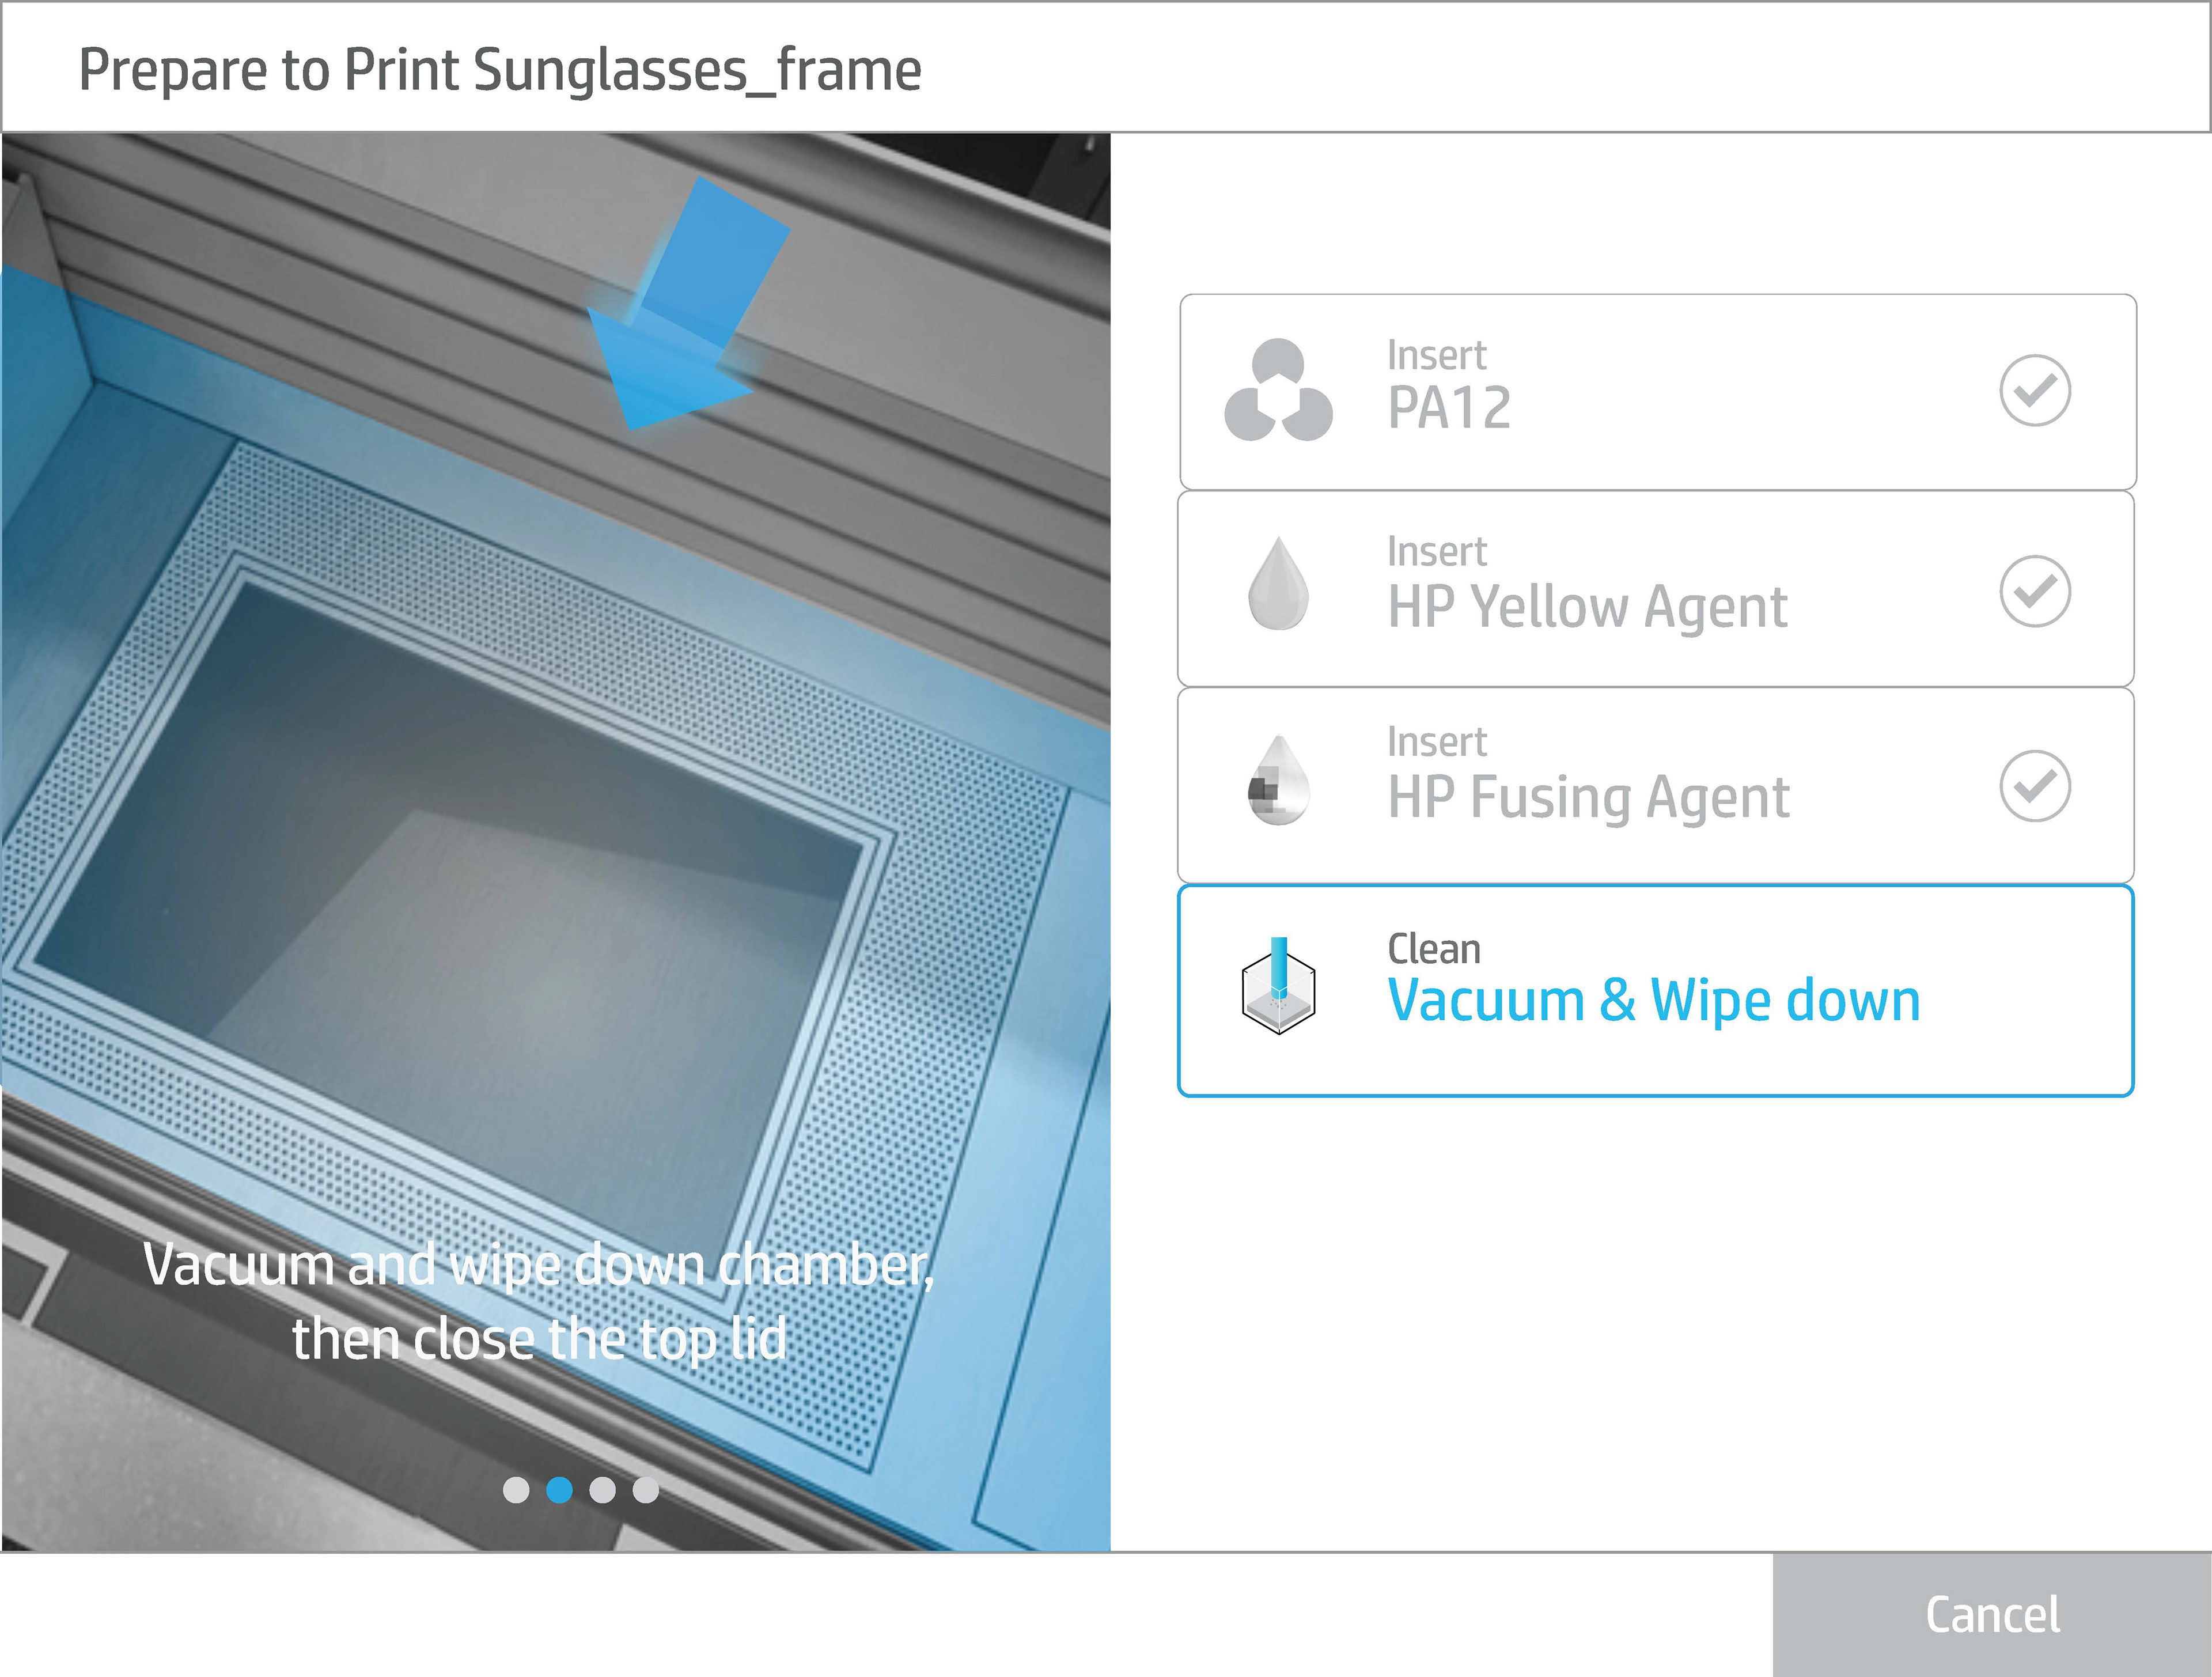Image resolution: width=2212 pixels, height=1677 pixels.
Task: Click the build chamber instruction image
Action: (x=556, y=842)
